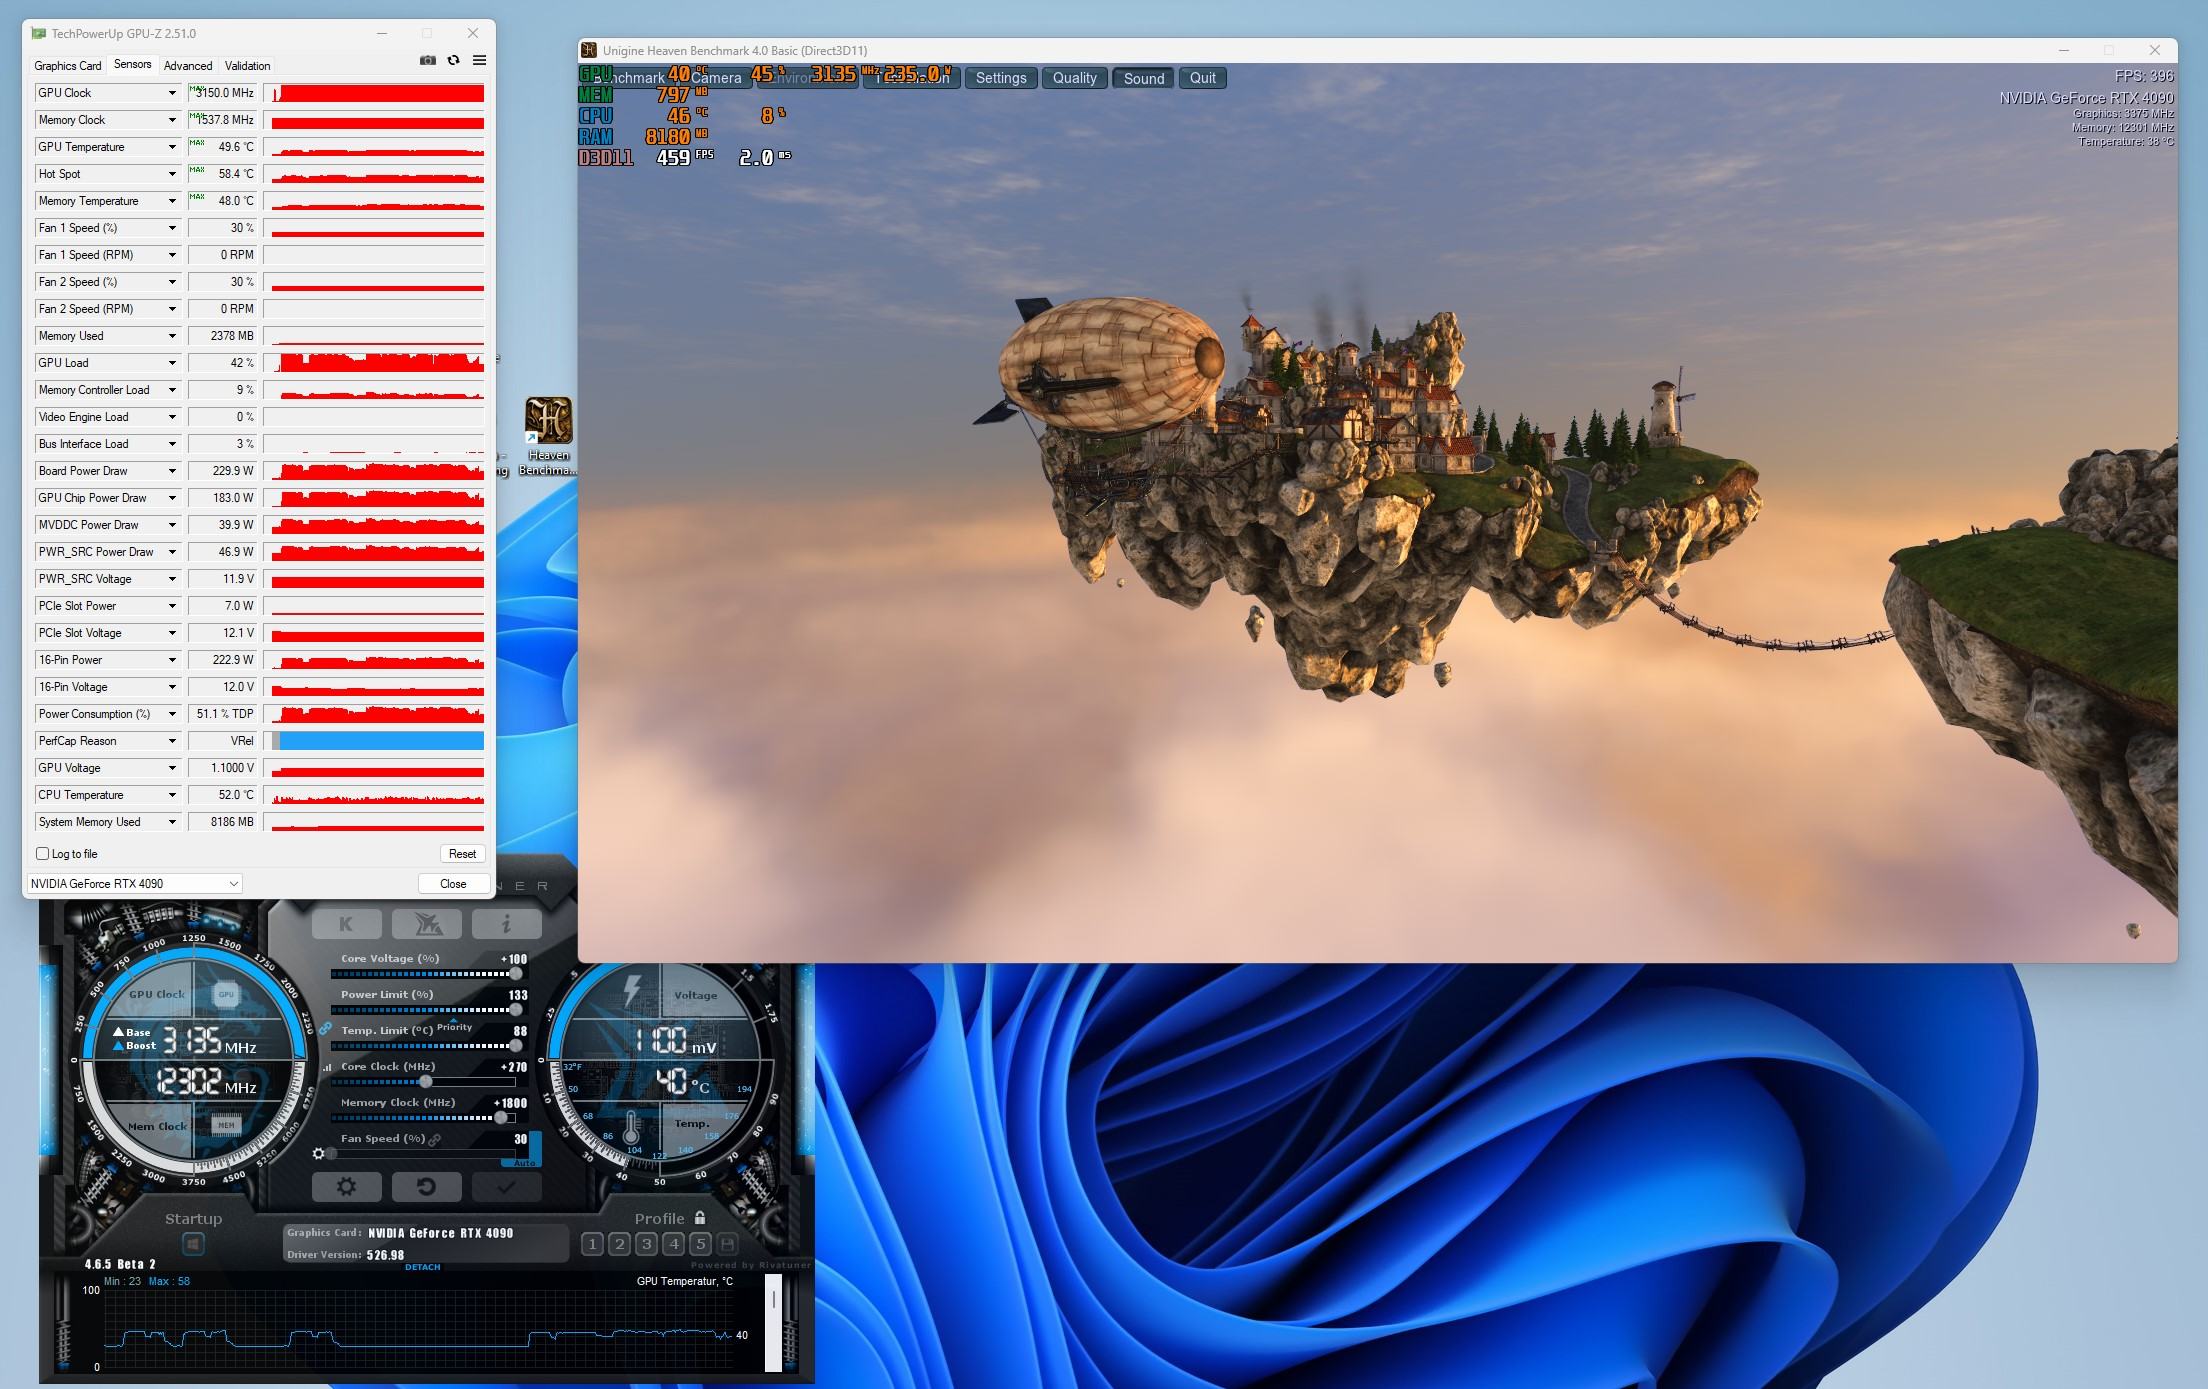The height and width of the screenshot is (1389, 2208).
Task: Toggle the fan speed sync link icon
Action: 435,1139
